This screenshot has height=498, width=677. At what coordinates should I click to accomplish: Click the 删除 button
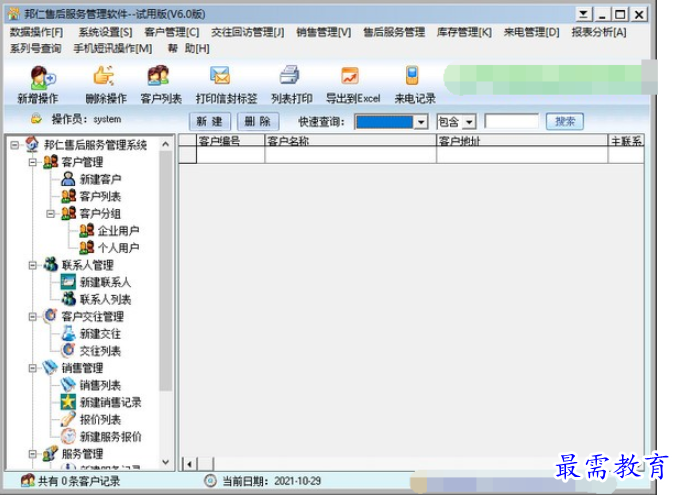point(258,121)
